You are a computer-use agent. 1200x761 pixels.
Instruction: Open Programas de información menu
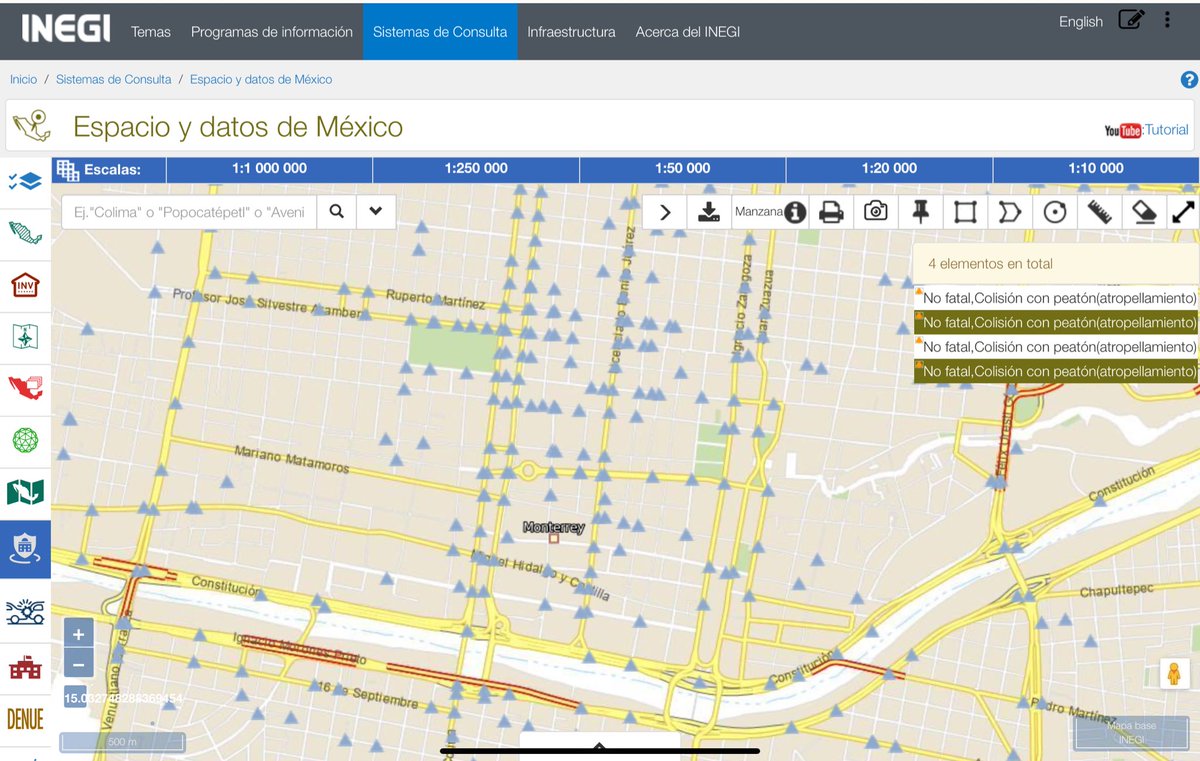click(x=272, y=32)
